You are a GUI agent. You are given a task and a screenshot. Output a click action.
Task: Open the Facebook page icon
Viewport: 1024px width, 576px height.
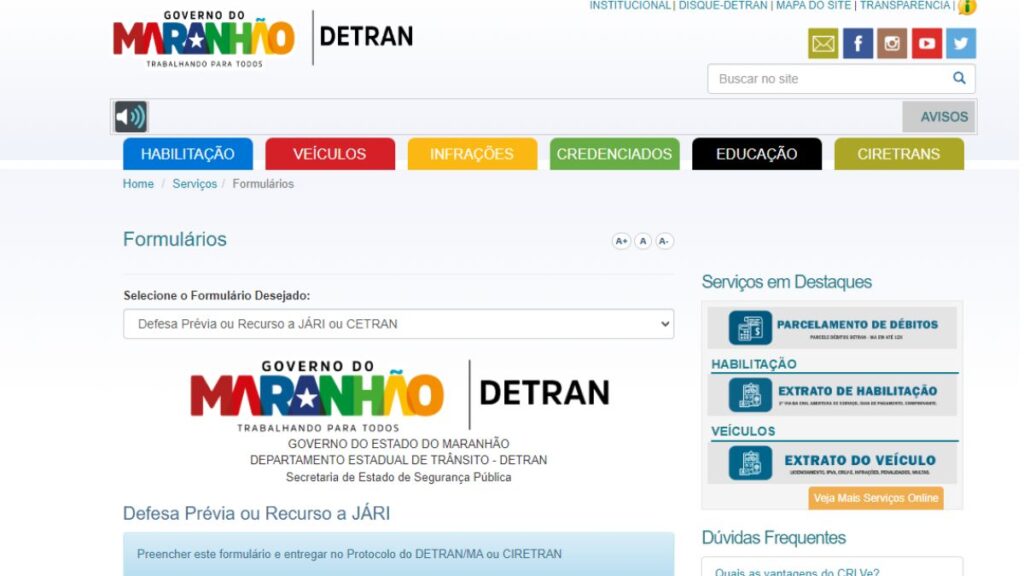coord(858,44)
